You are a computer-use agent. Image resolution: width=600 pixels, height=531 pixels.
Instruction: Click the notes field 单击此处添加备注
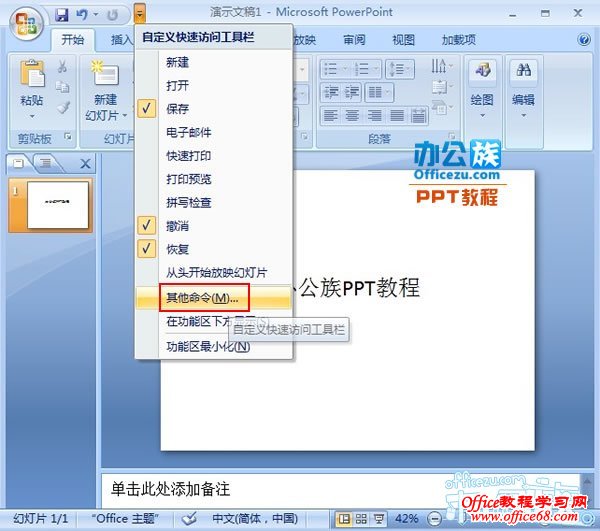coord(341,490)
